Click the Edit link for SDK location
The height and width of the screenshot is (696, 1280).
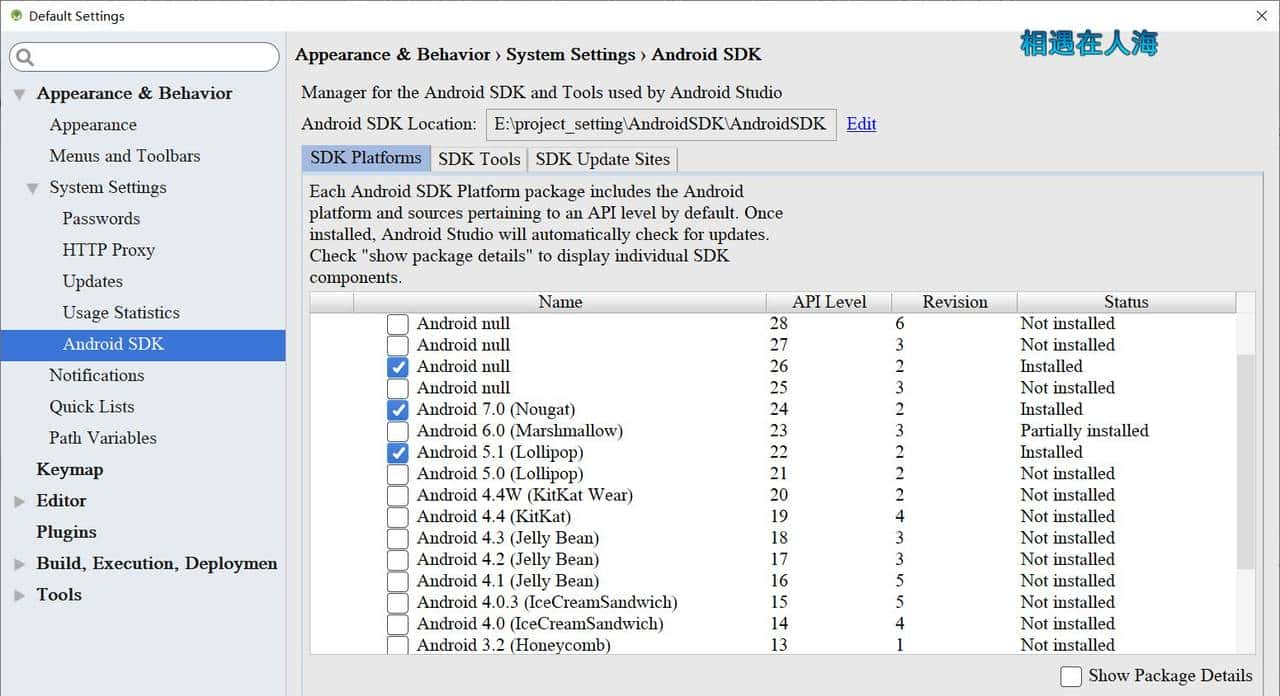click(x=861, y=124)
